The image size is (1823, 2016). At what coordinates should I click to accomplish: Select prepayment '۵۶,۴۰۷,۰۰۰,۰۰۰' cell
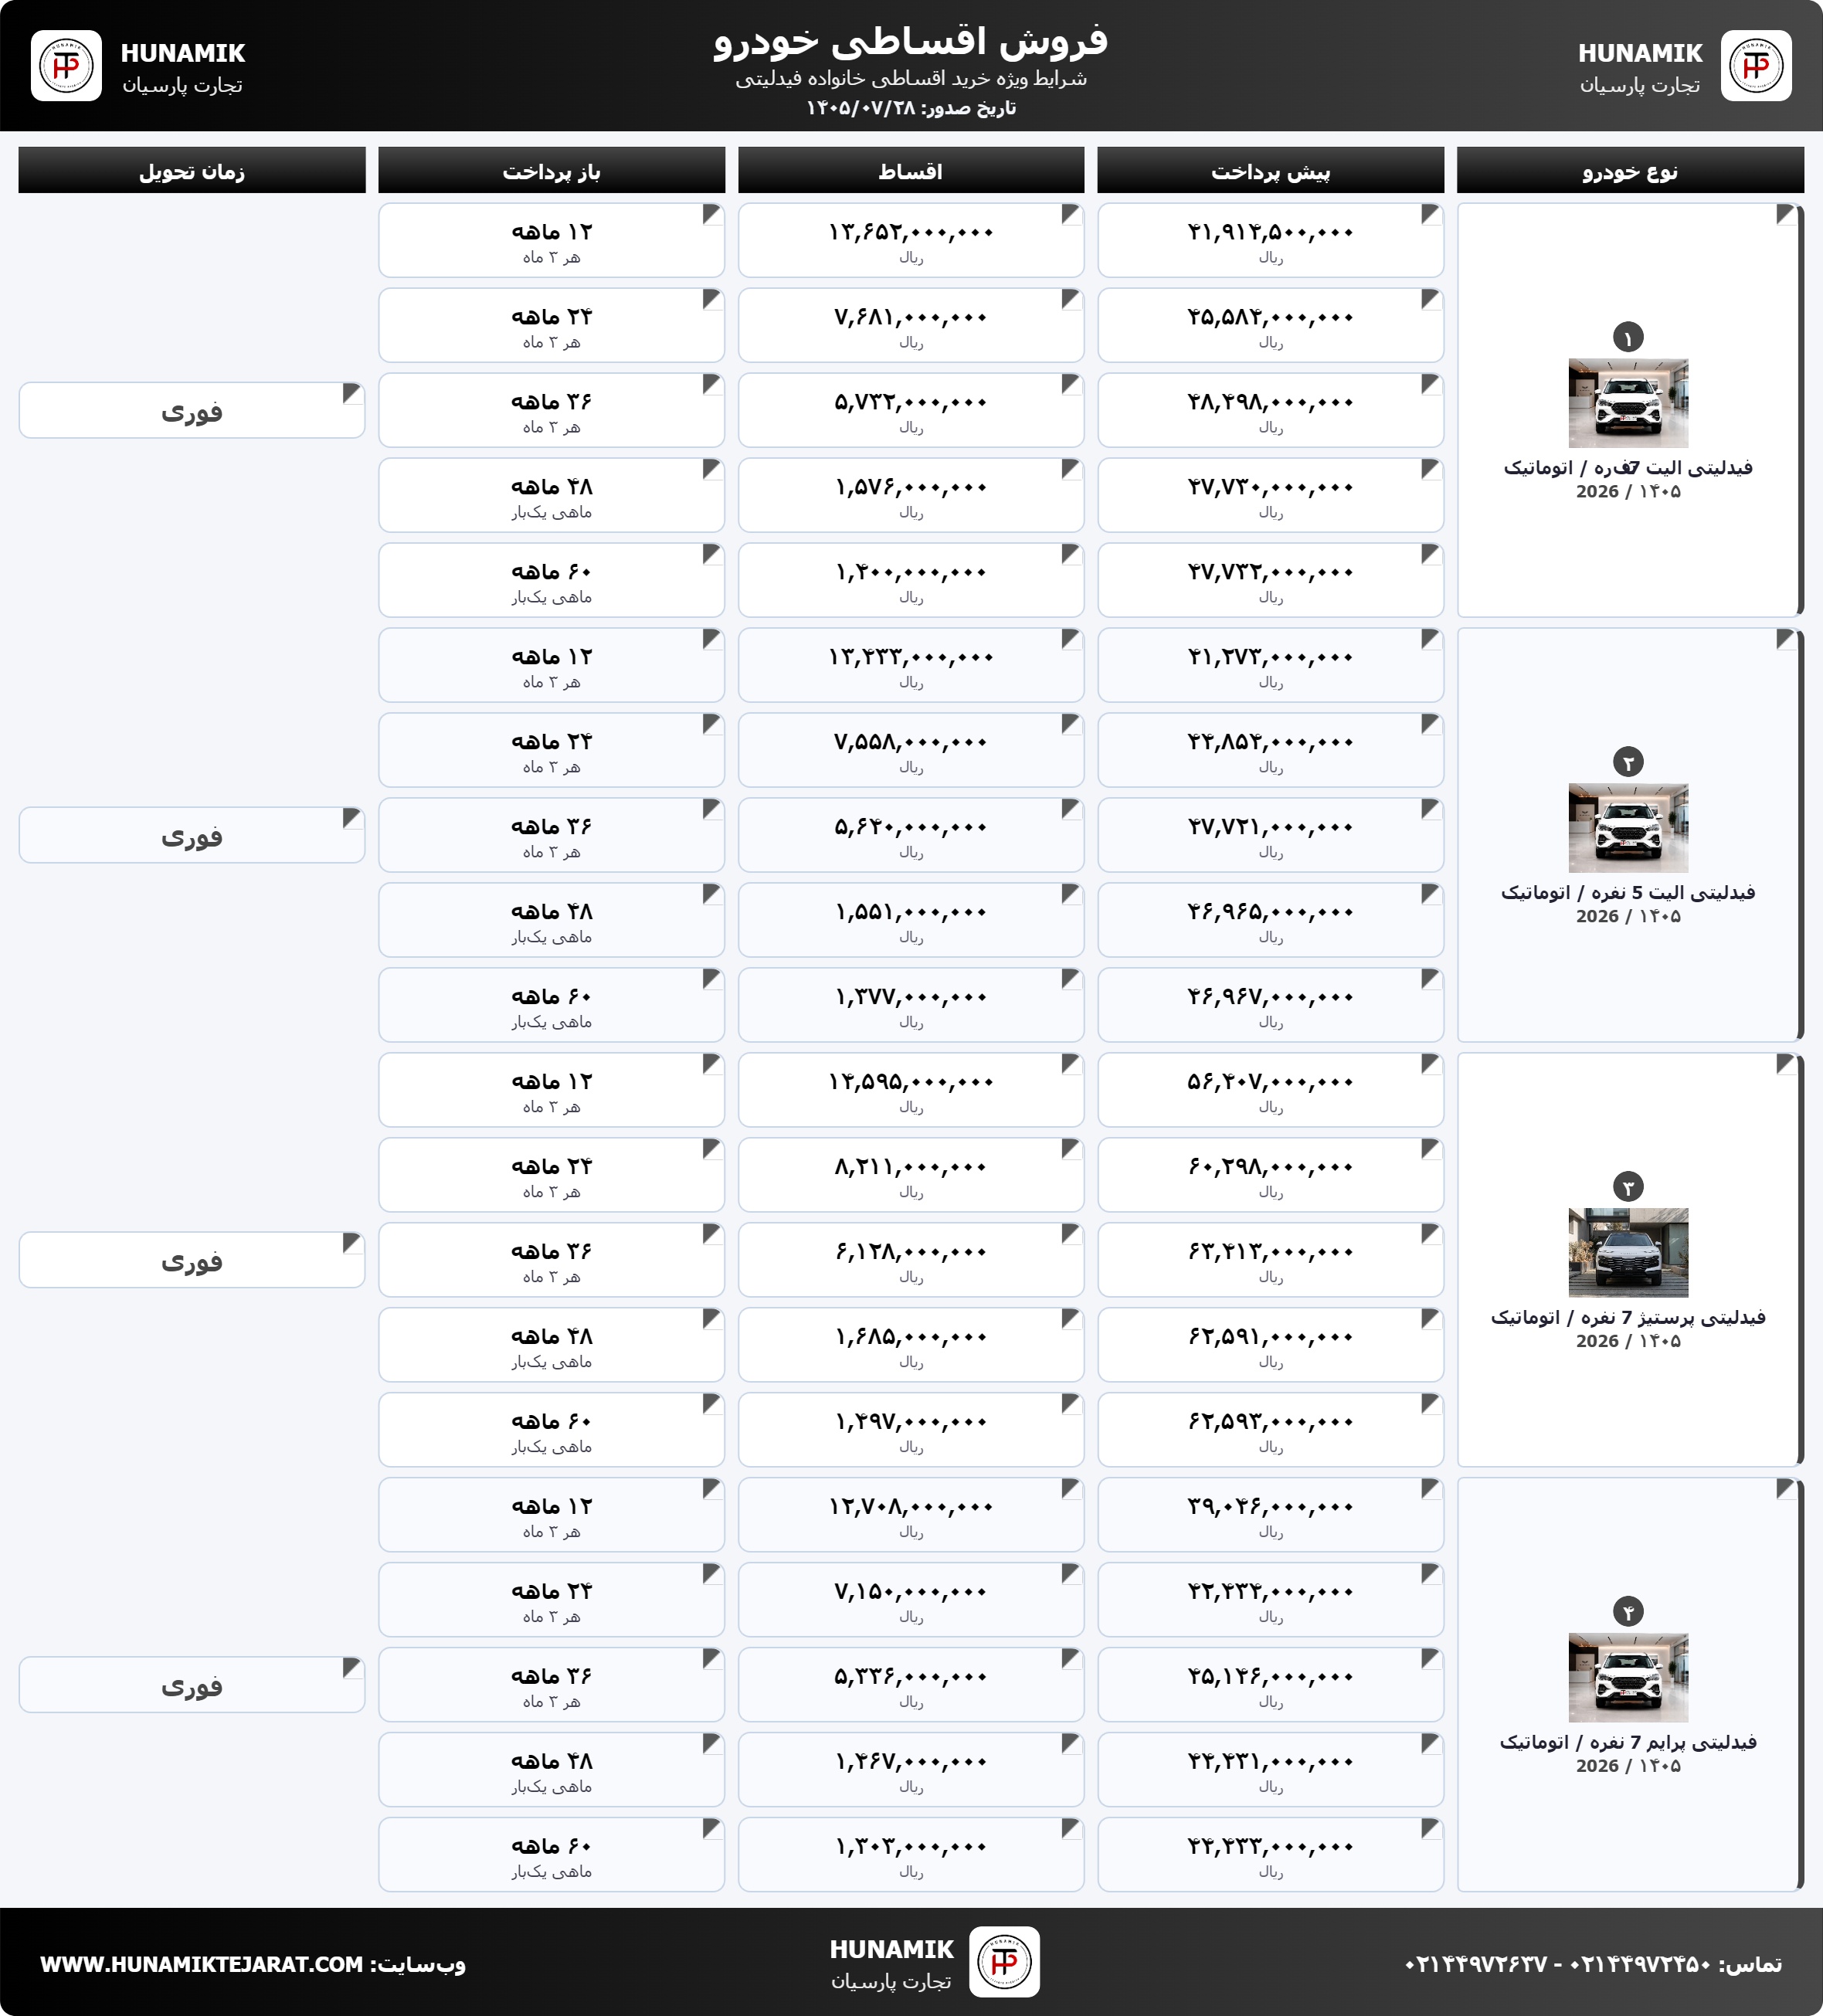click(1270, 1090)
